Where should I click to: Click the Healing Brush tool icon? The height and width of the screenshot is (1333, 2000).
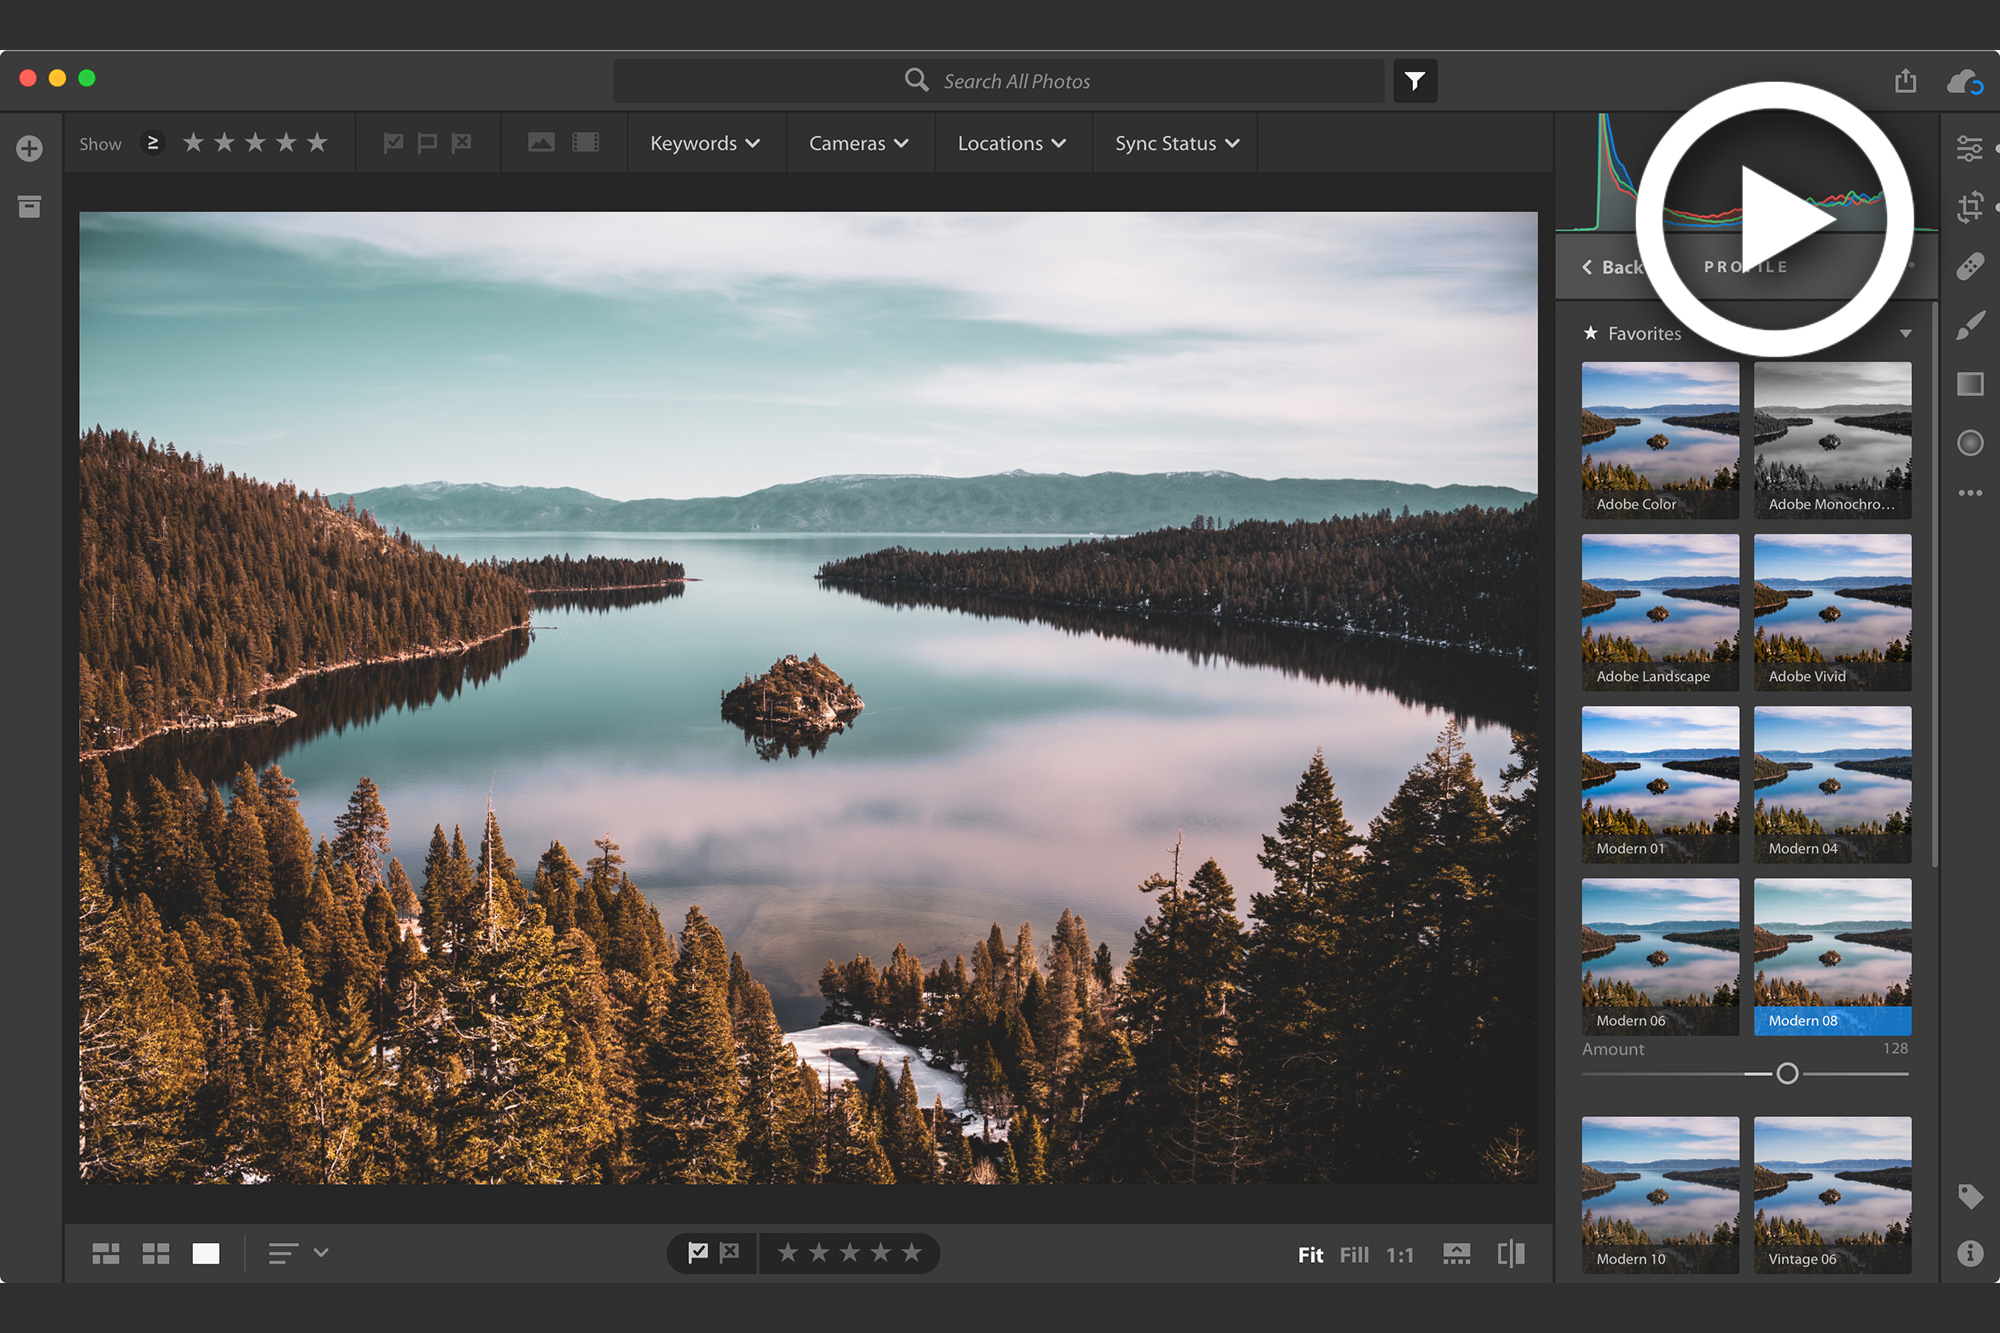(1972, 263)
